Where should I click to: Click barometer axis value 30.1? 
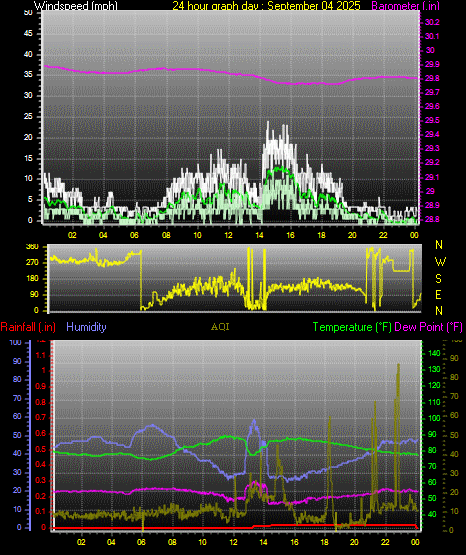pyautogui.click(x=432, y=36)
